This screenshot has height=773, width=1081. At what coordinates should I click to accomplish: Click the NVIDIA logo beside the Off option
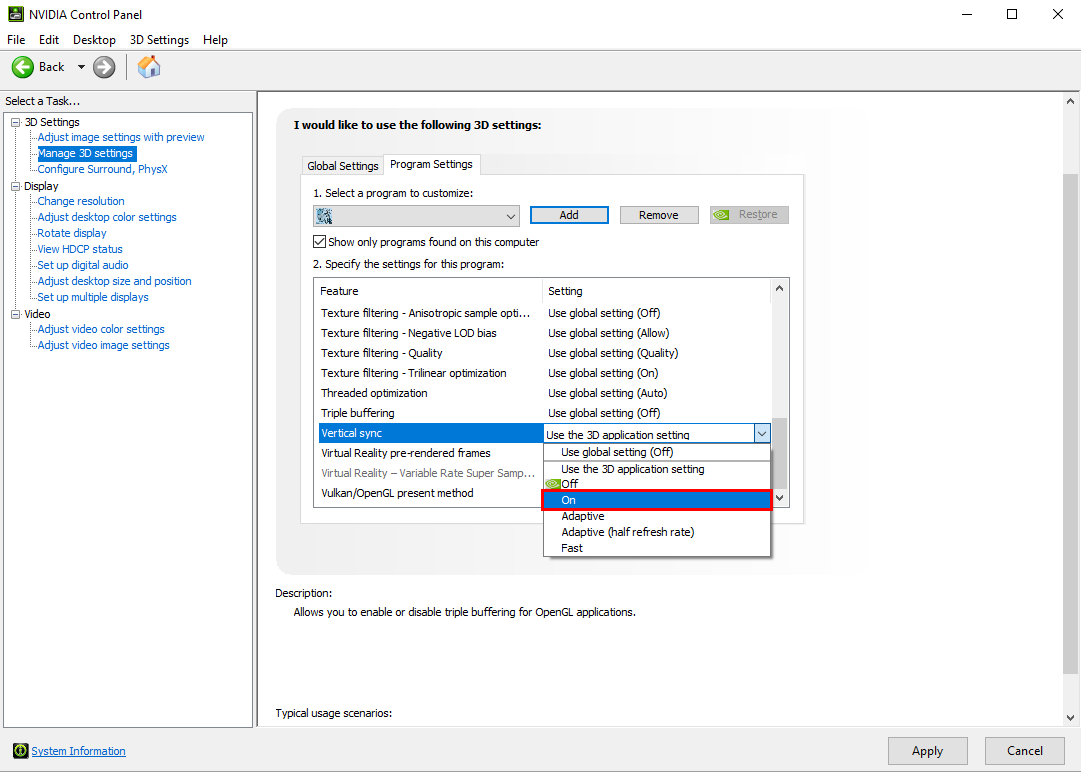click(x=552, y=484)
